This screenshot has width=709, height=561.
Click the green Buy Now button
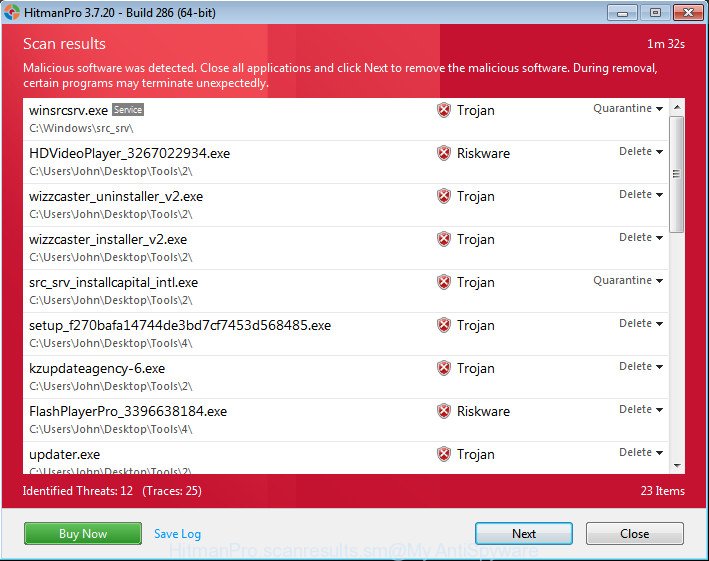pos(83,533)
